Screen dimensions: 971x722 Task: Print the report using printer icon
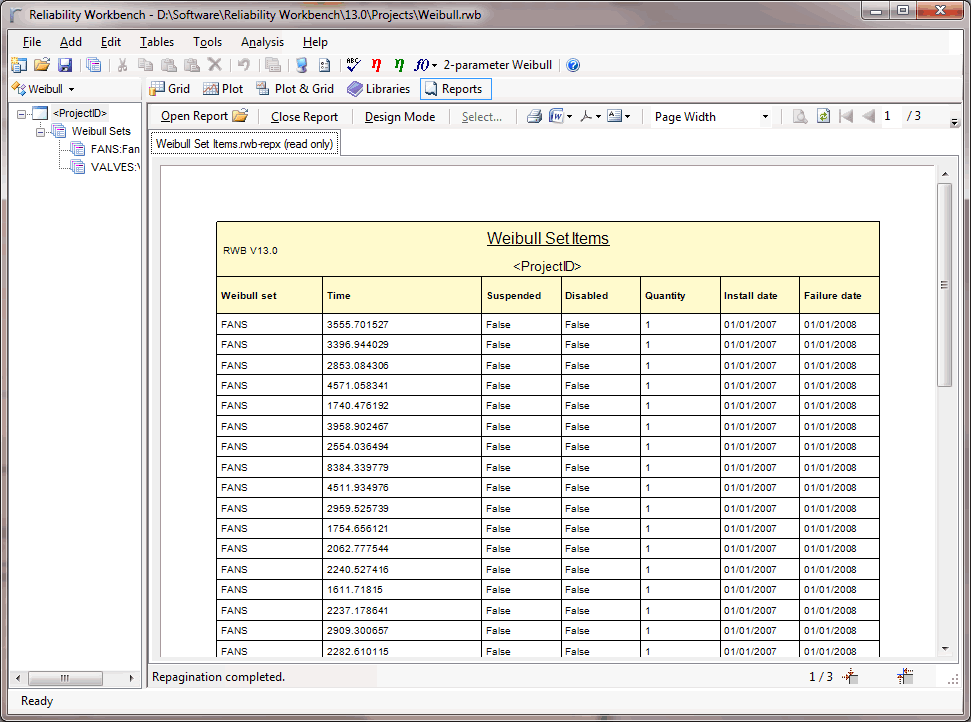[x=534, y=117]
